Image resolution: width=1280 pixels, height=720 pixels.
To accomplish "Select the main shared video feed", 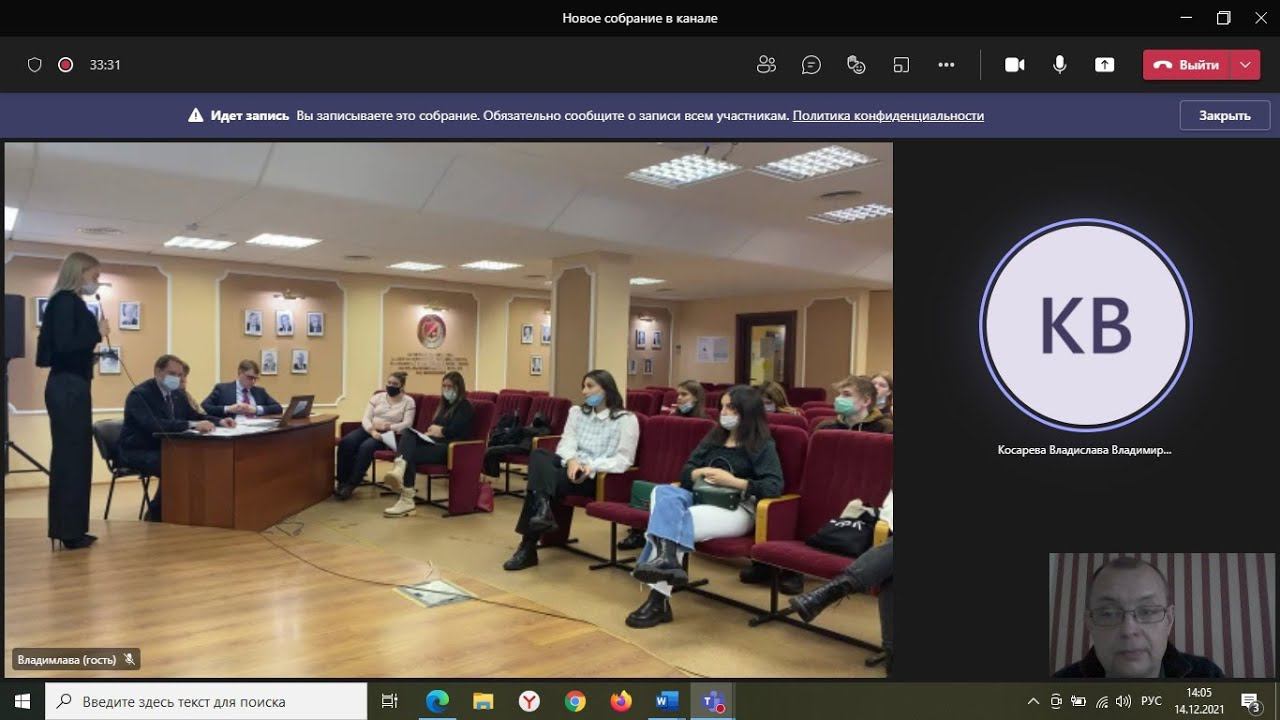I will (x=449, y=410).
